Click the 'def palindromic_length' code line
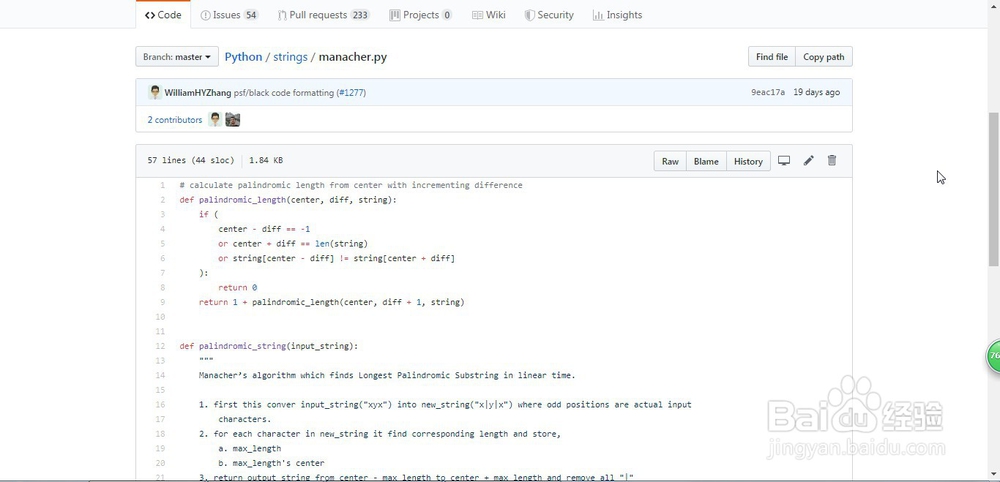The height and width of the screenshot is (482, 1000). pyautogui.click(x=288, y=200)
